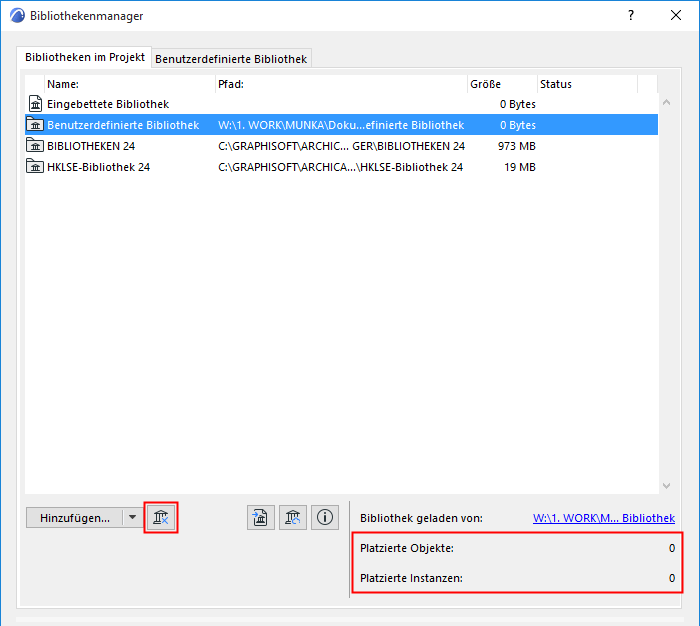
Task: Click the list scrollbar down arrow
Action: [667, 486]
